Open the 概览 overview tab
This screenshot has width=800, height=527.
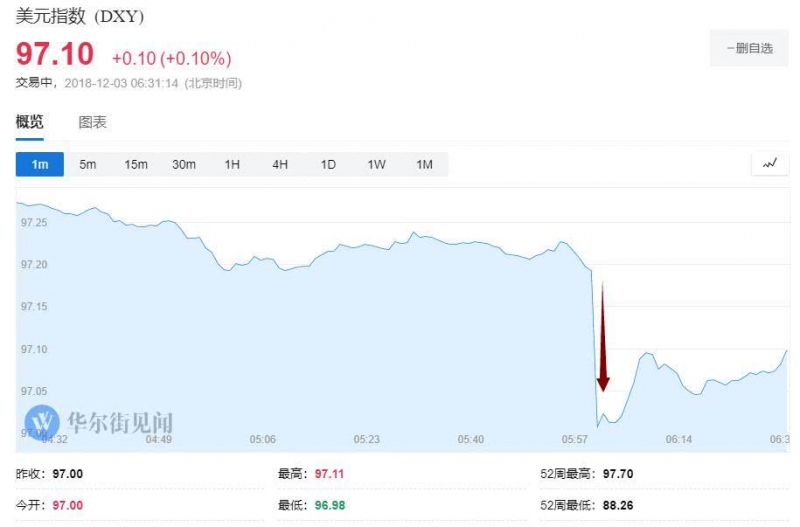(x=30, y=122)
